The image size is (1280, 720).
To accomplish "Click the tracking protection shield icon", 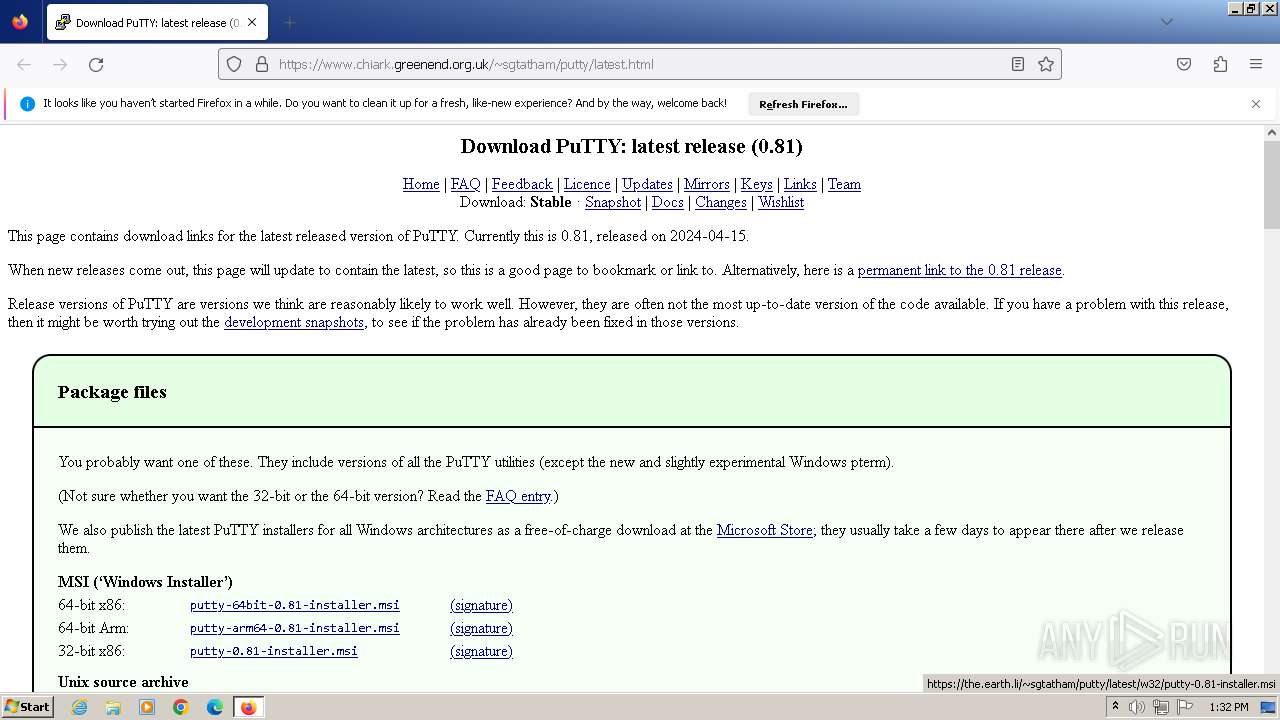I will pyautogui.click(x=234, y=64).
